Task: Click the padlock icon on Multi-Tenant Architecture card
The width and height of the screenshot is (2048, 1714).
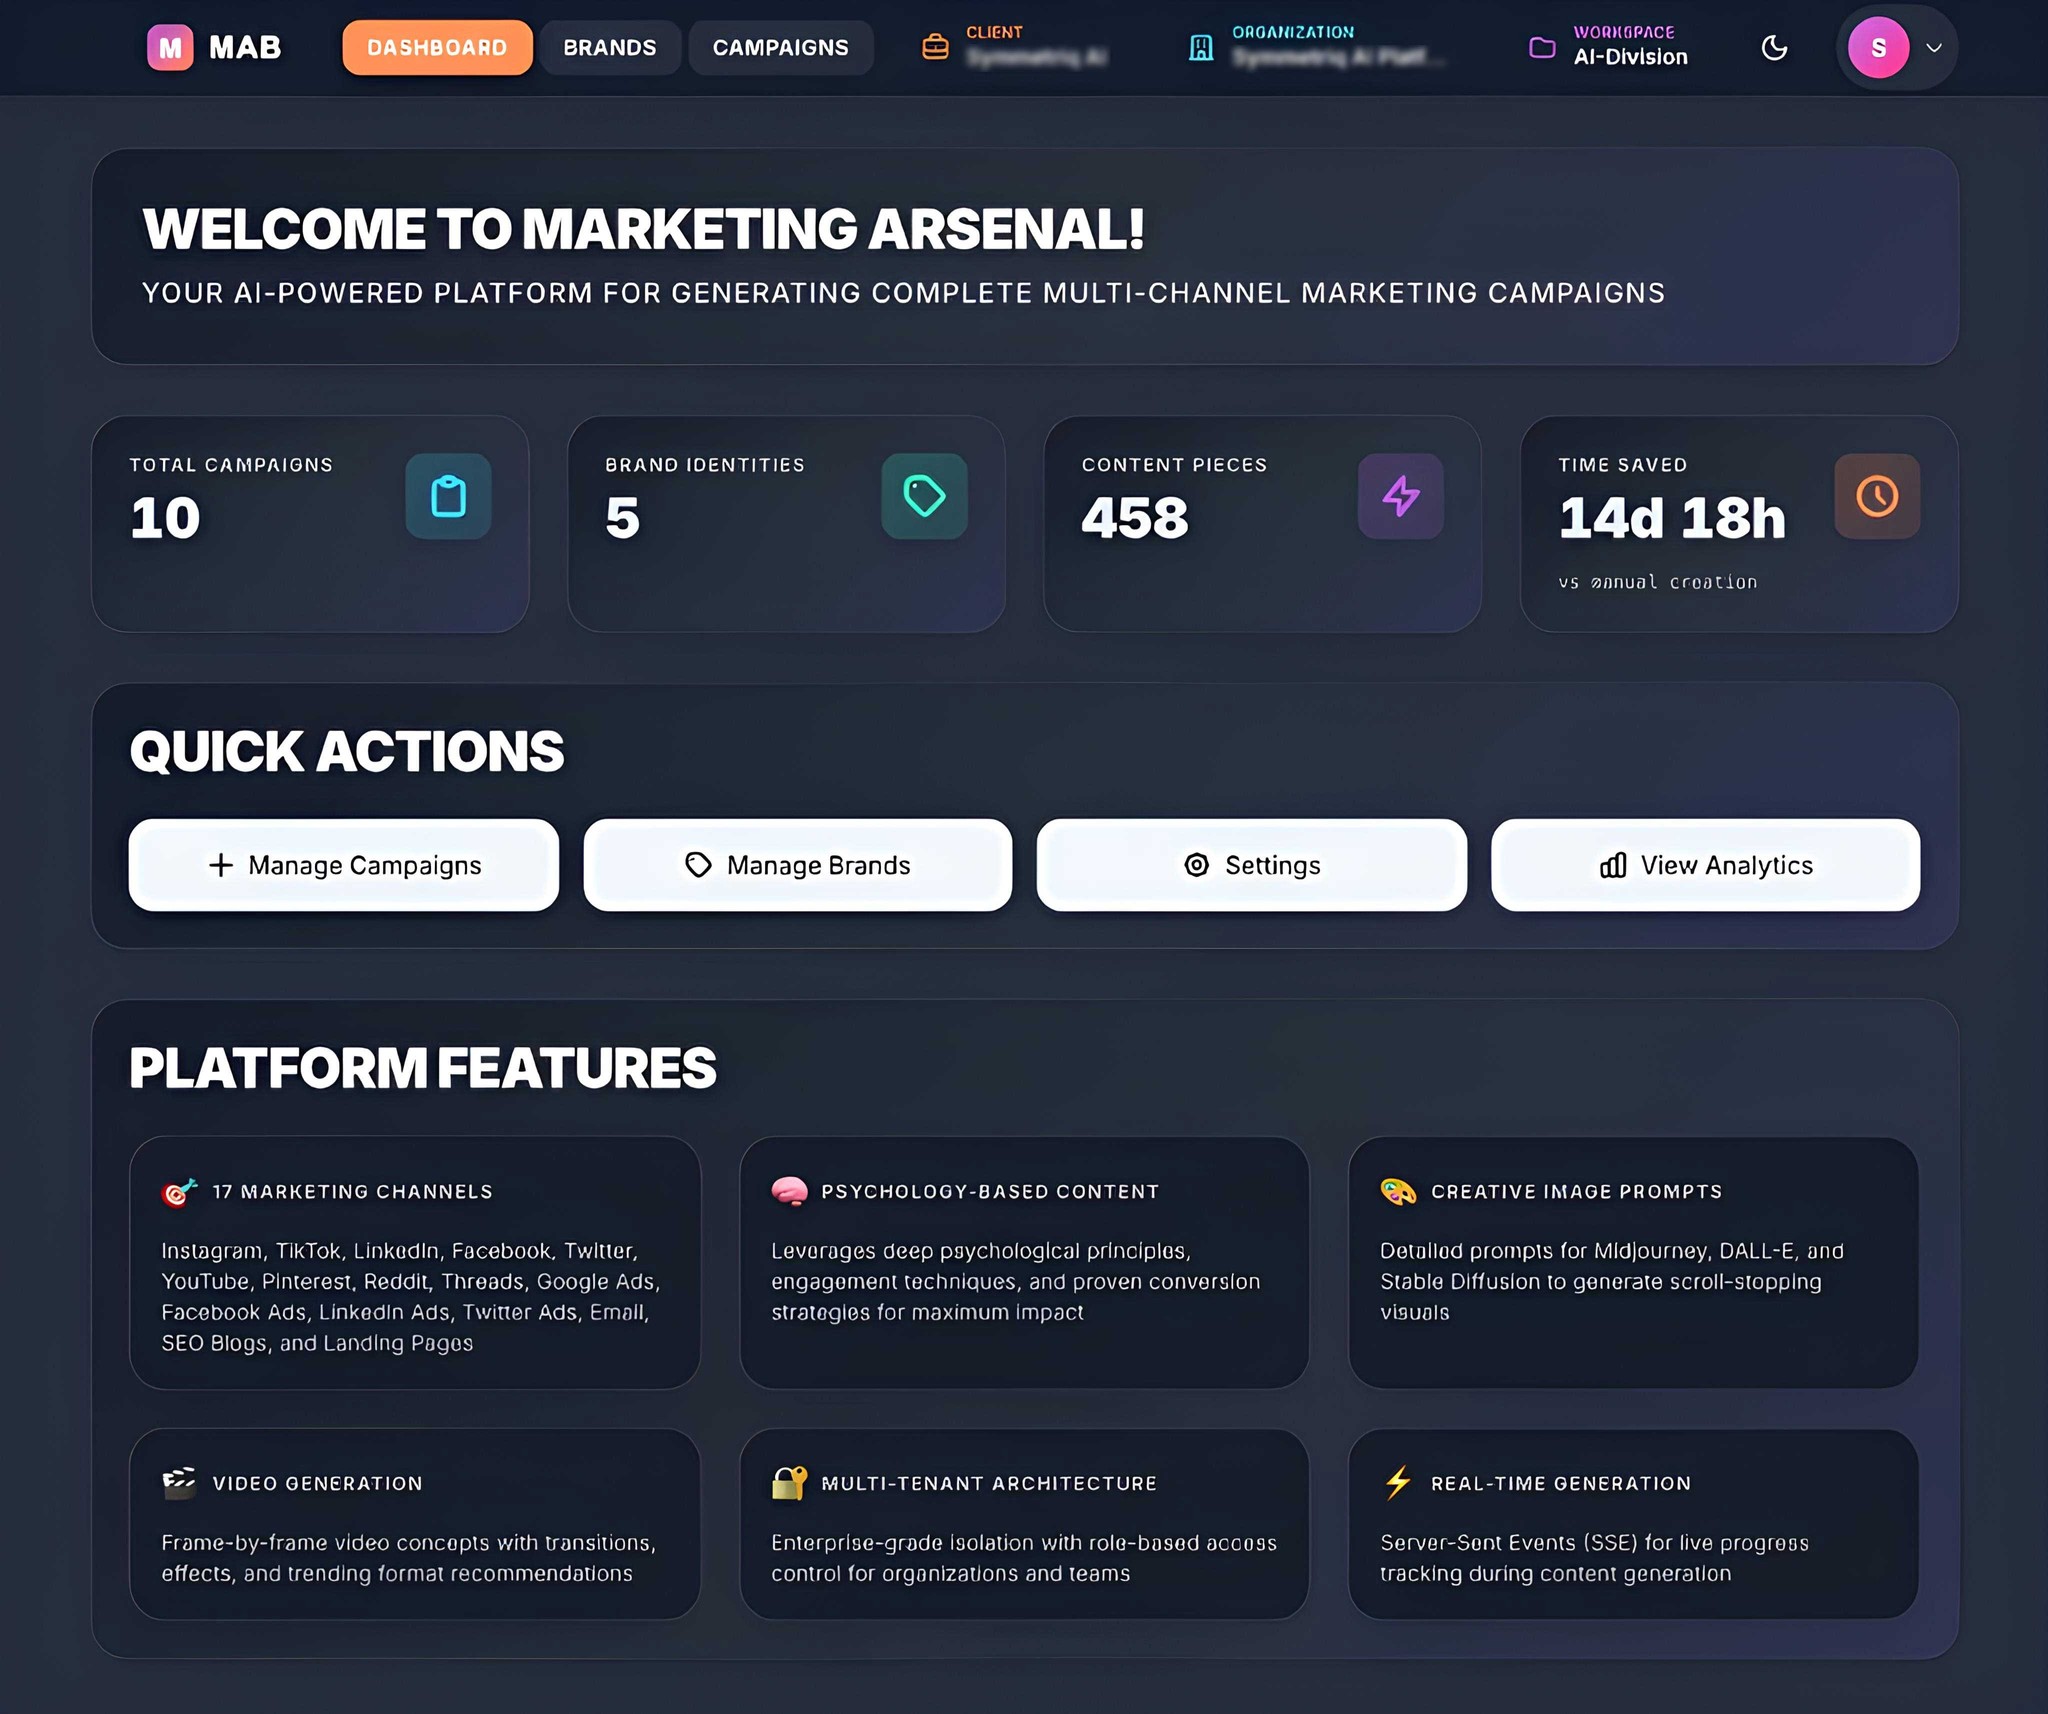Action: coord(787,1483)
